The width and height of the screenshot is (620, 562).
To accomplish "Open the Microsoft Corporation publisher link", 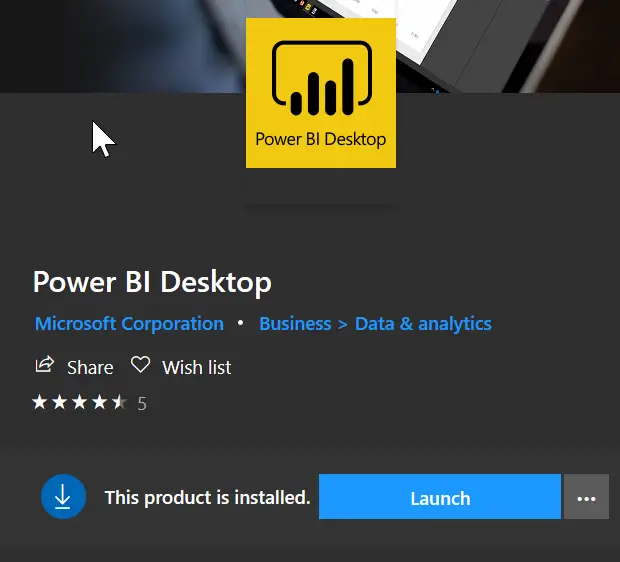I will click(x=129, y=324).
